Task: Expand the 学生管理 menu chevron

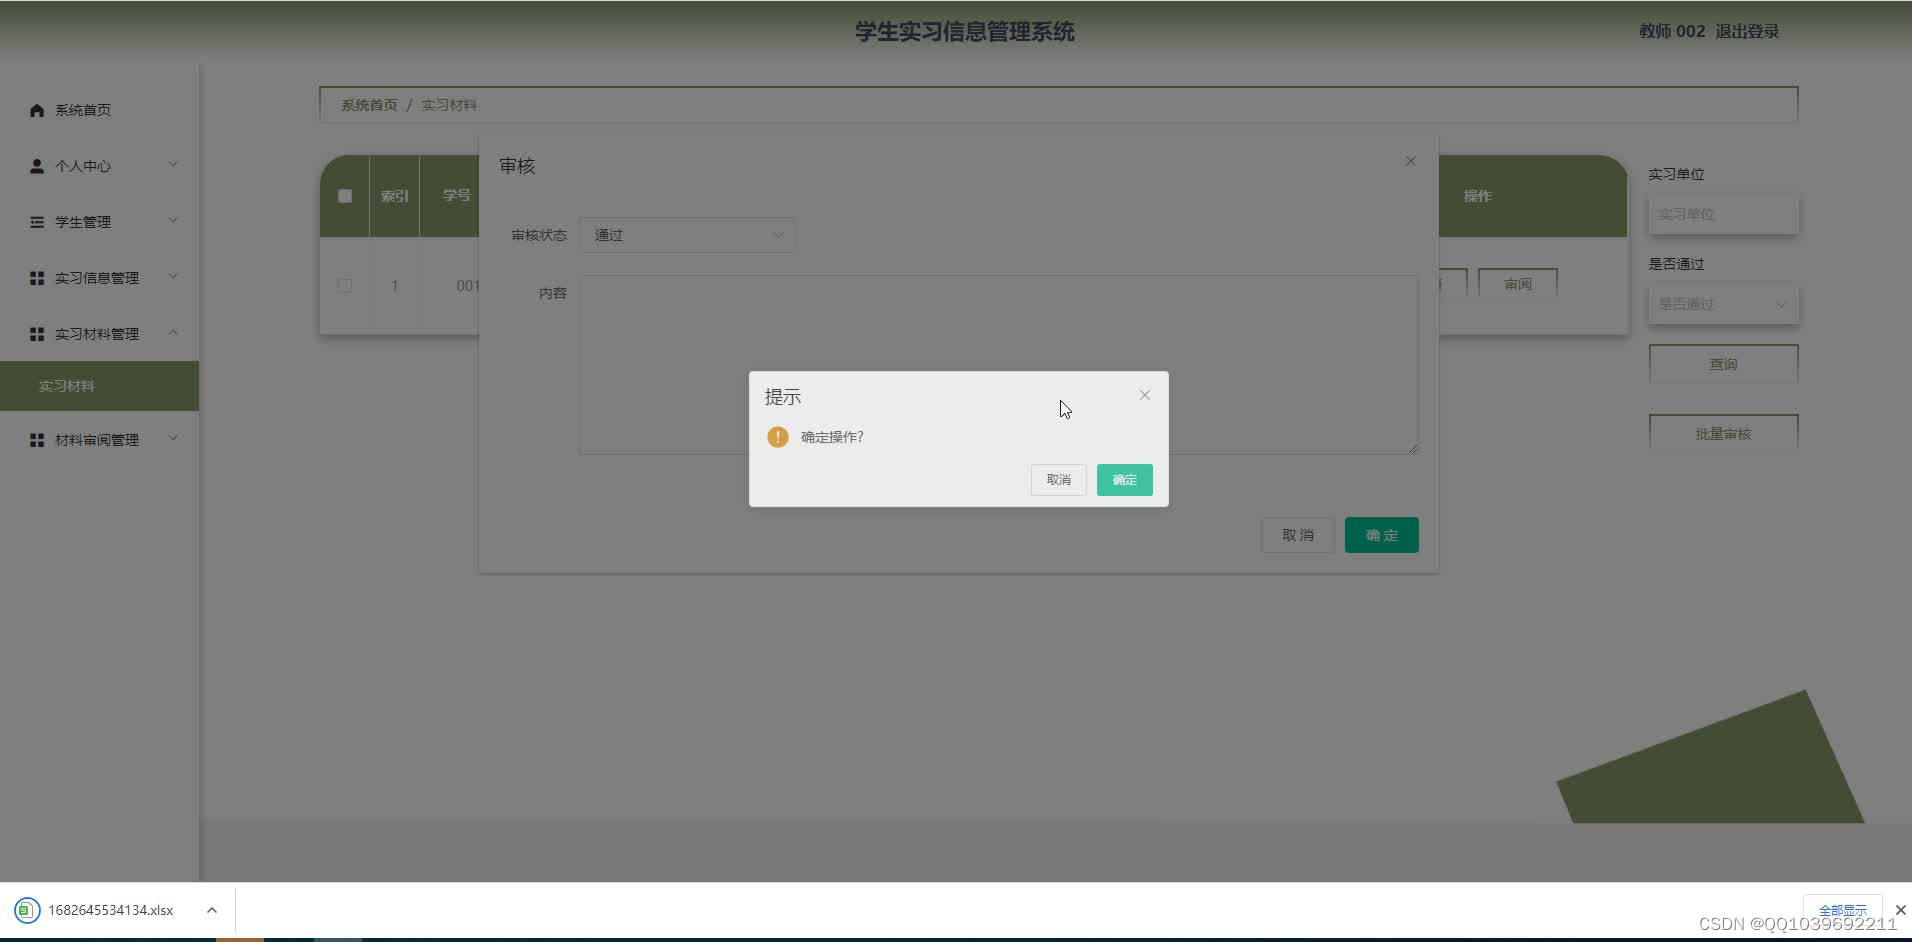Action: [173, 221]
